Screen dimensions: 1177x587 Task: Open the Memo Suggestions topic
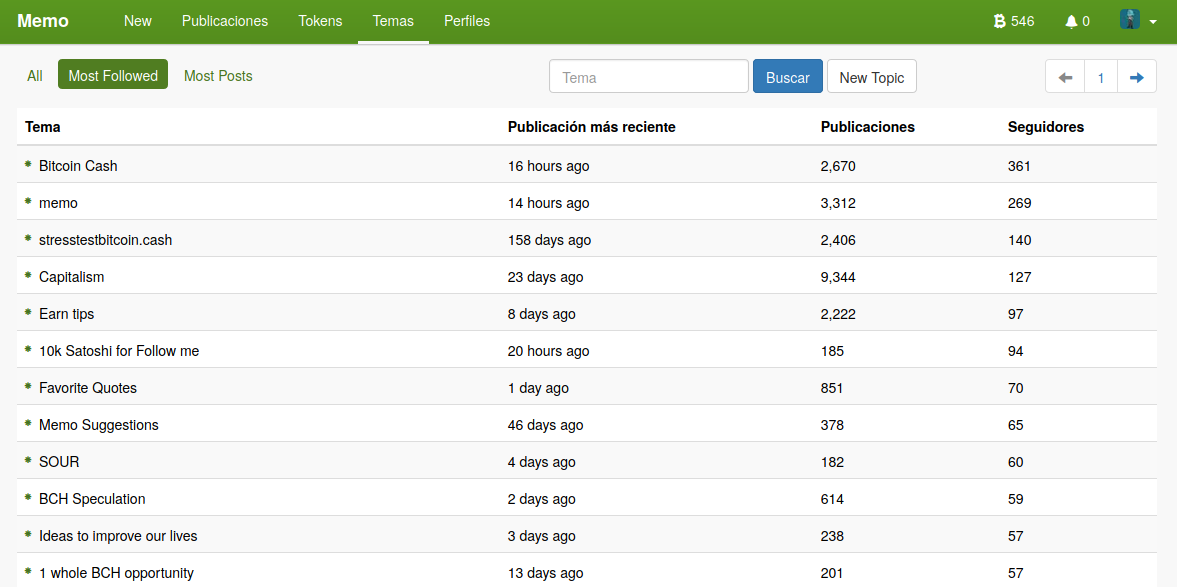[99, 425]
